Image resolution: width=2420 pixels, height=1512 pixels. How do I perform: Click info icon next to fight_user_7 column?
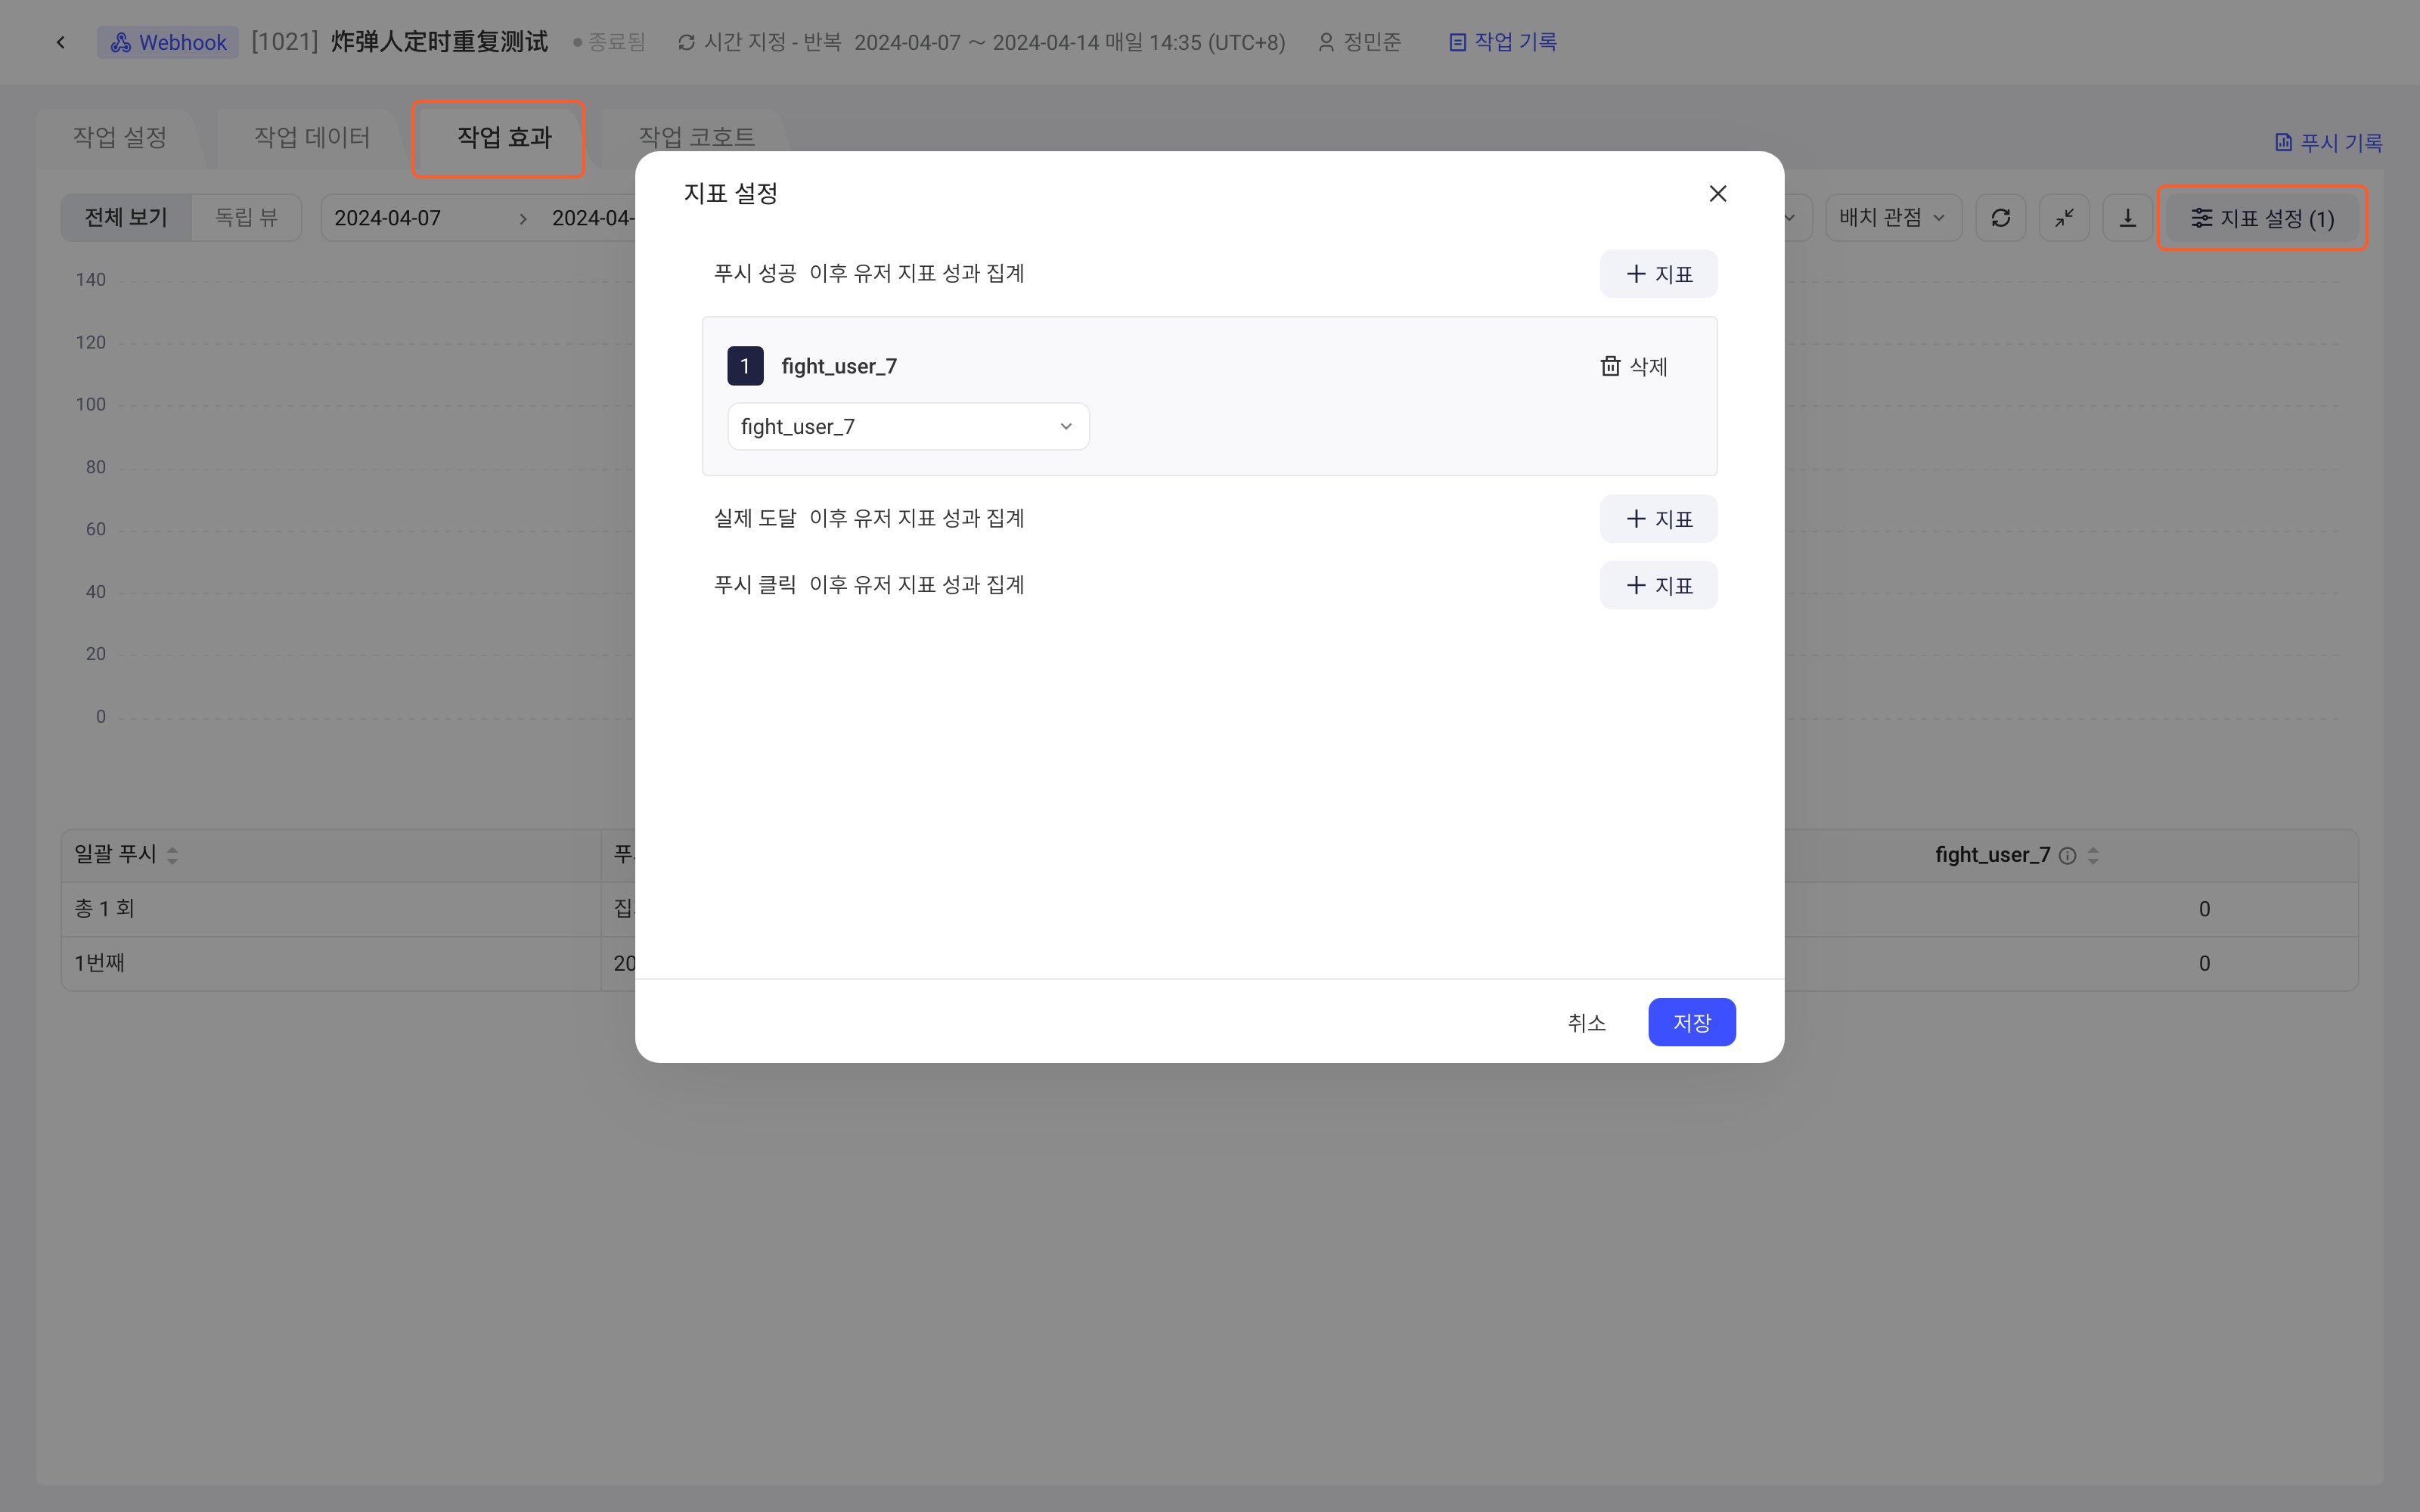pyautogui.click(x=2067, y=856)
